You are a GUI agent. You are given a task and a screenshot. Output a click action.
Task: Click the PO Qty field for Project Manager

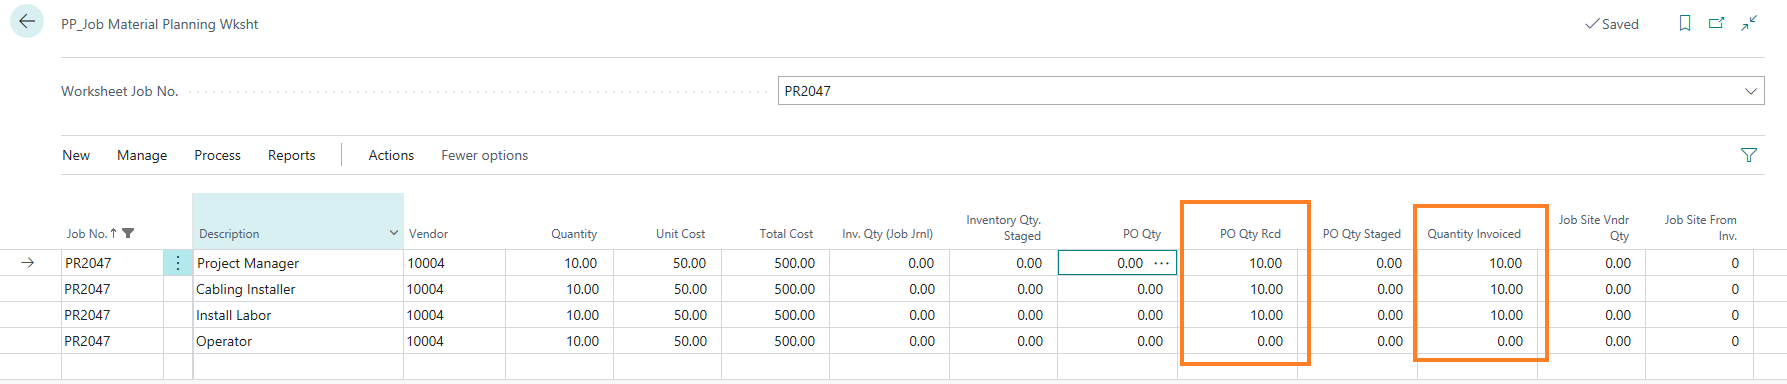1117,263
